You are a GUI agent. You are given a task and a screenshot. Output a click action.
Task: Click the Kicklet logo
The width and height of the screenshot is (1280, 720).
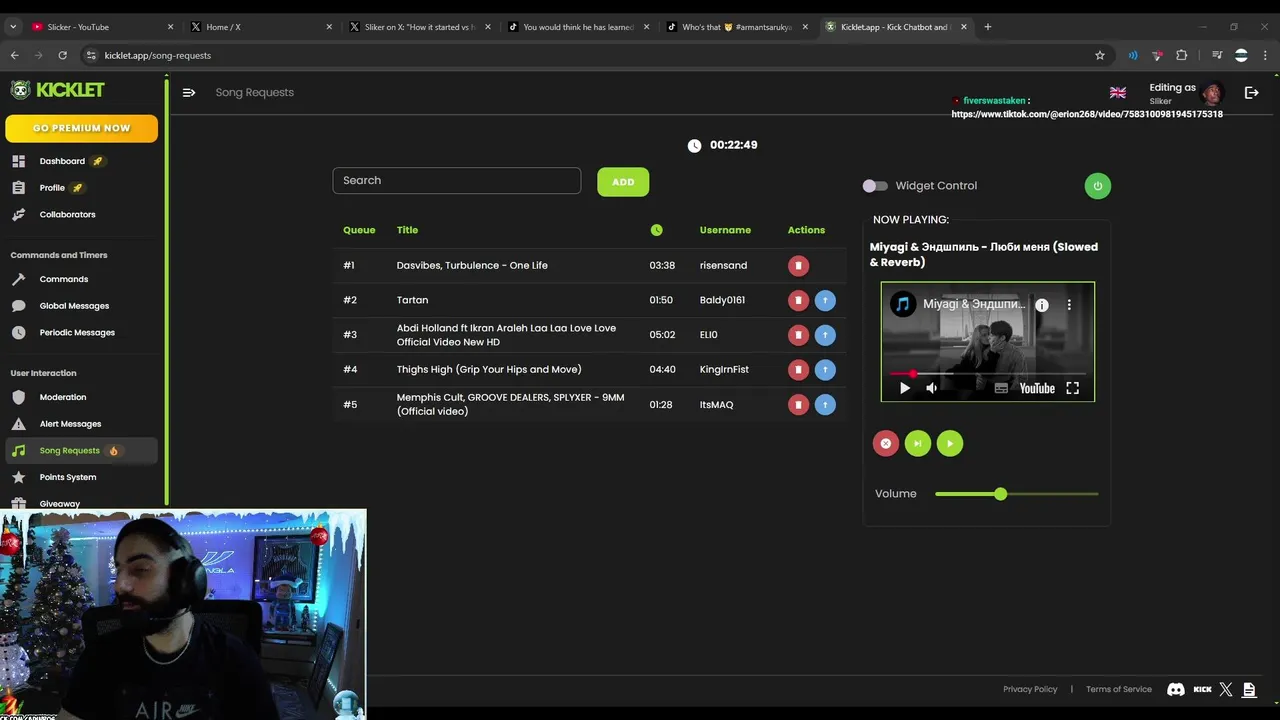(x=58, y=90)
